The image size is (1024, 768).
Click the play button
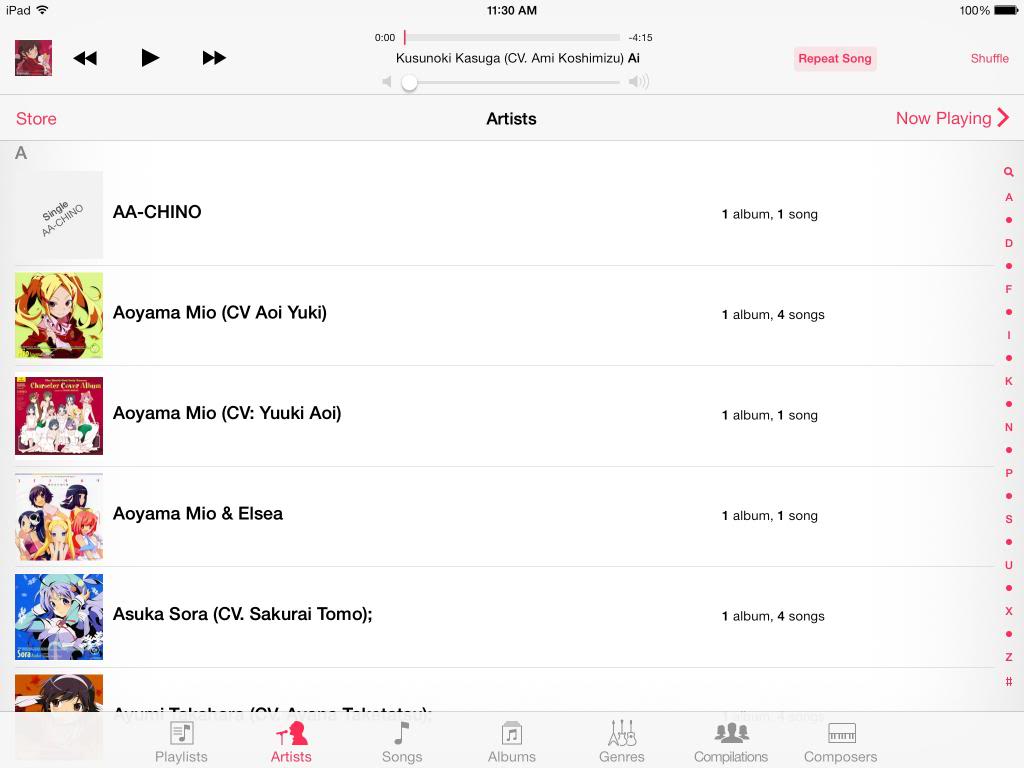(x=150, y=57)
